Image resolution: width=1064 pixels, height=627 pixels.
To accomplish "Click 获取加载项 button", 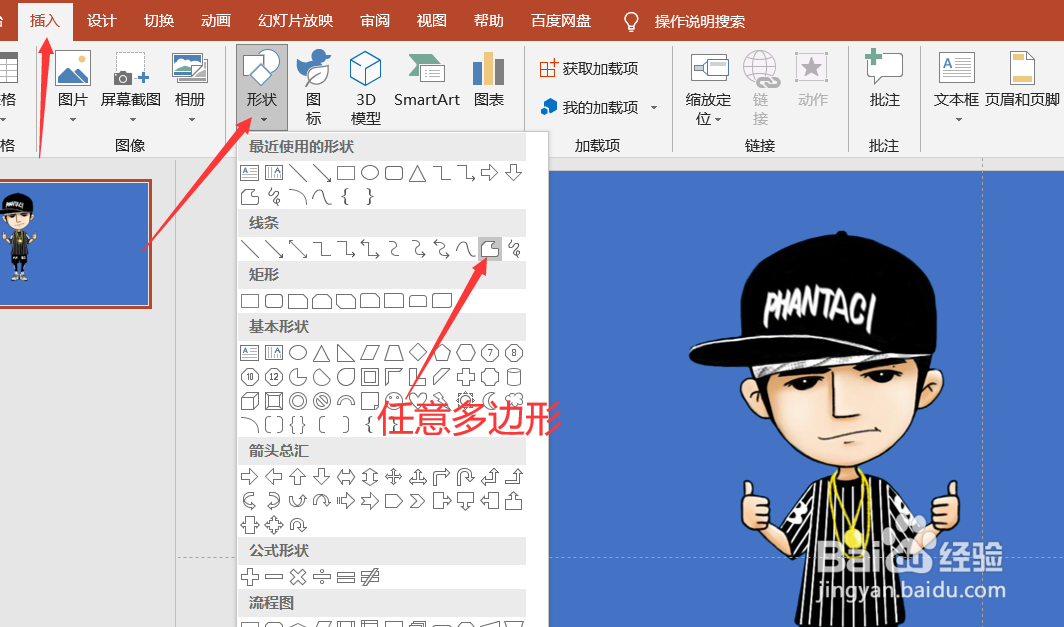I will click(589, 68).
